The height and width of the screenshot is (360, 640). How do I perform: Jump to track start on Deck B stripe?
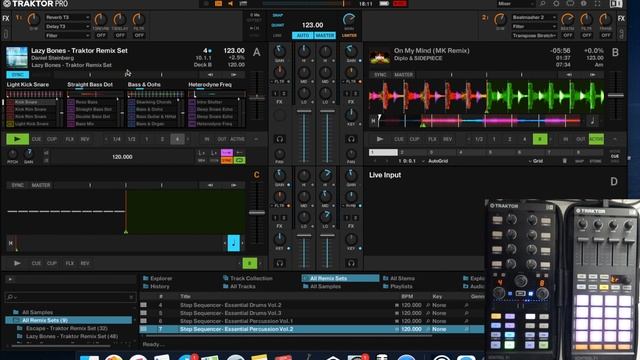(x=373, y=121)
